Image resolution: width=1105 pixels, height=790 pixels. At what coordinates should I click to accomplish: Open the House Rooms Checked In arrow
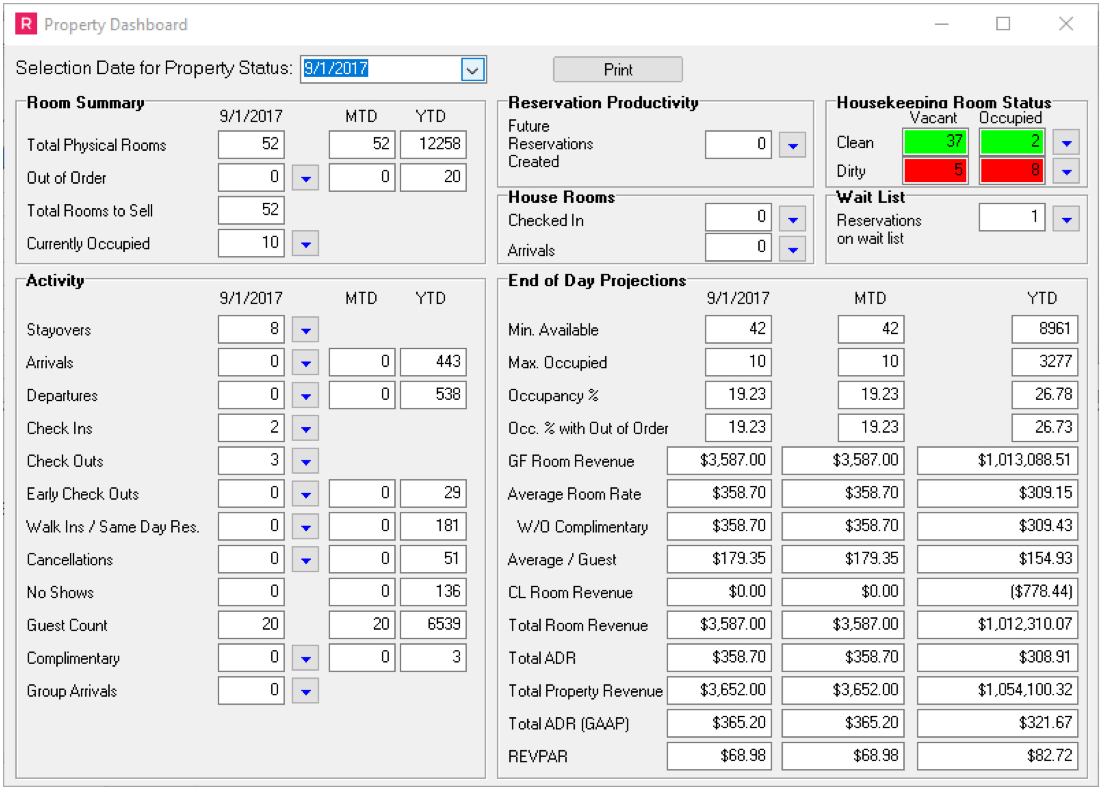coord(792,218)
